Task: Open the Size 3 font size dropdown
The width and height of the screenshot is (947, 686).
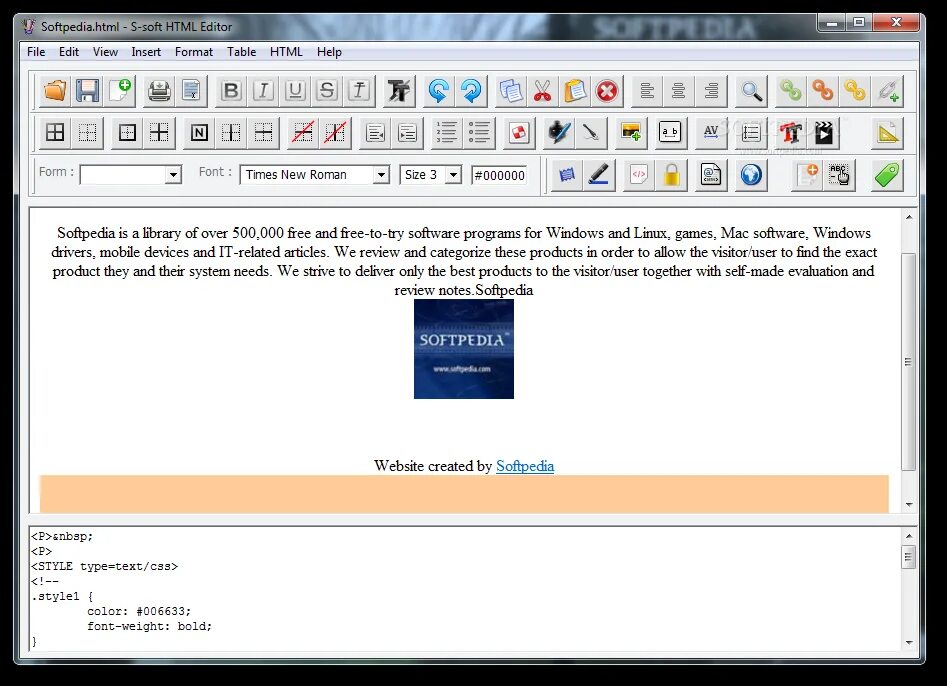Action: 453,175
